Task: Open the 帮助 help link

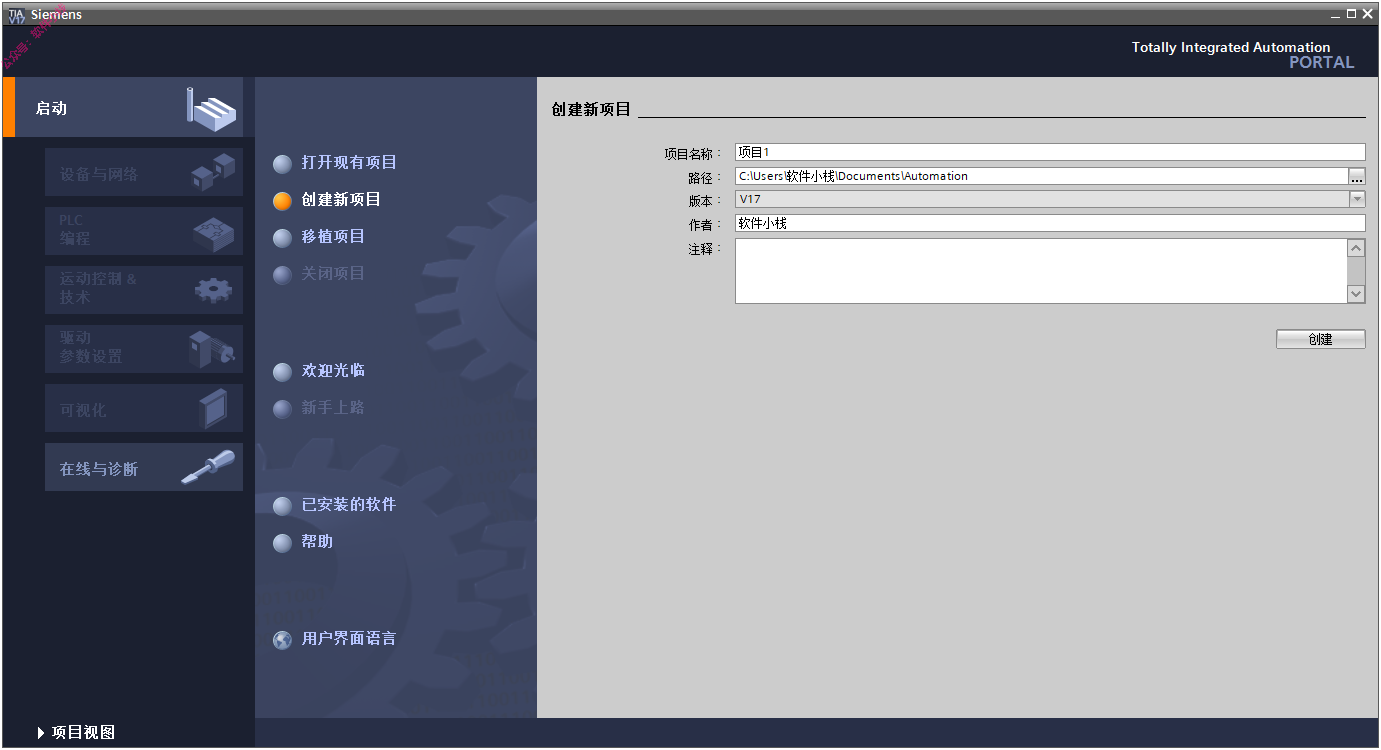Action: pos(317,541)
